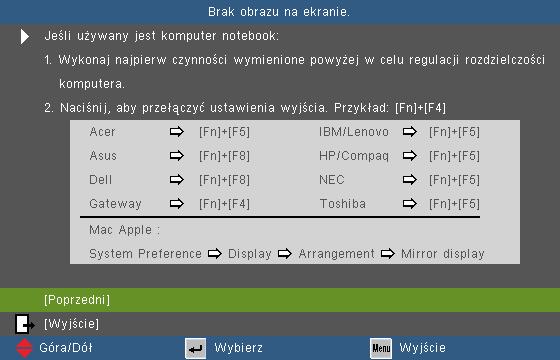Click the arrow between Display and Arrangement
The image size is (560, 360).
(x=285, y=254)
